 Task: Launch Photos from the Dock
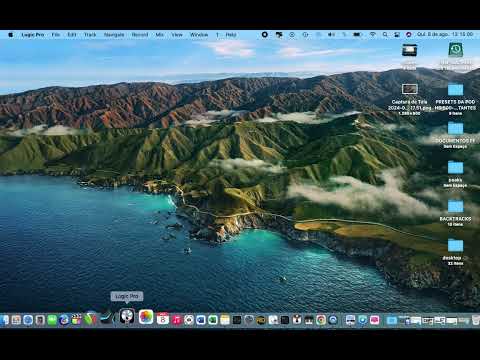point(146,317)
